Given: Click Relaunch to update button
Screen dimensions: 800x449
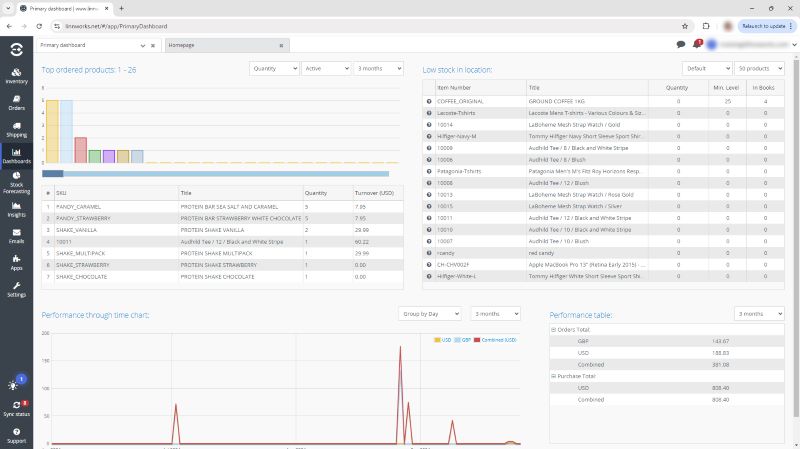Looking at the screenshot, I should (767, 26).
